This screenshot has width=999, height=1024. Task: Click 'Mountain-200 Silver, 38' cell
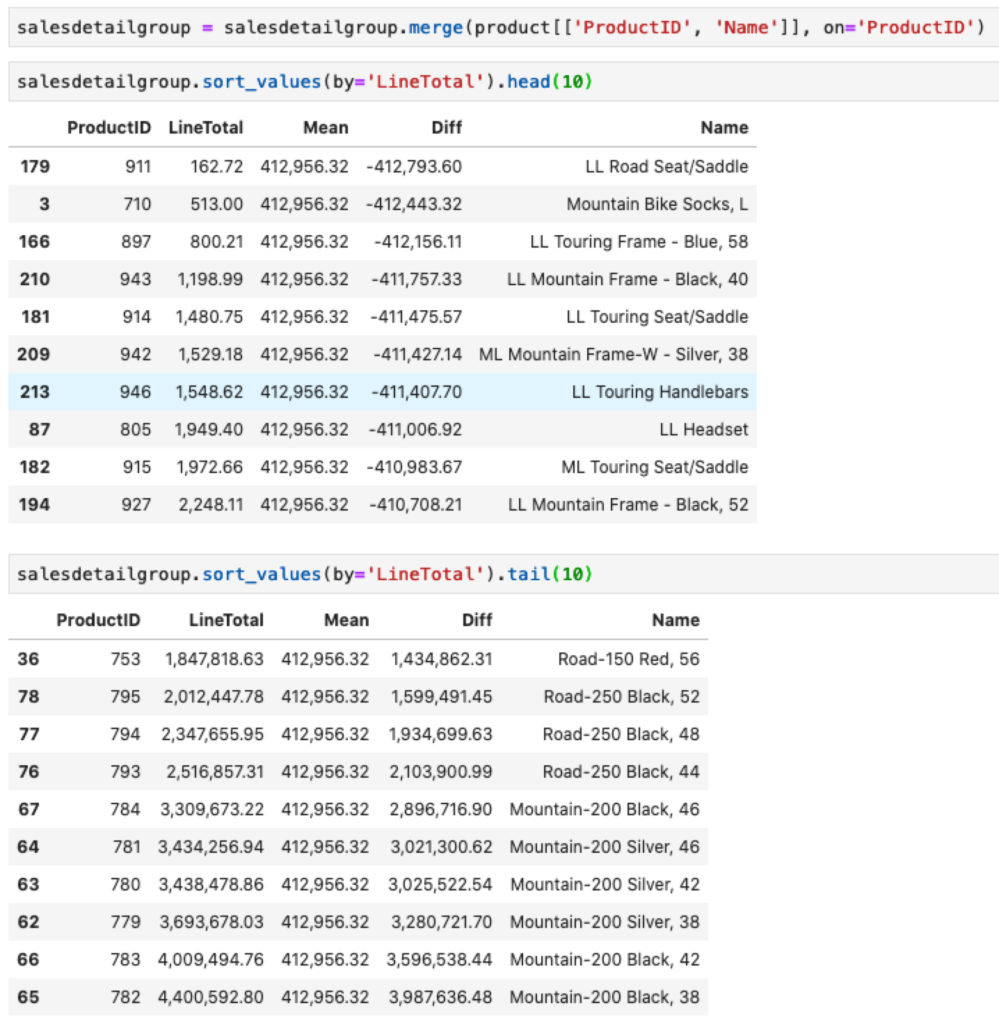click(x=605, y=922)
